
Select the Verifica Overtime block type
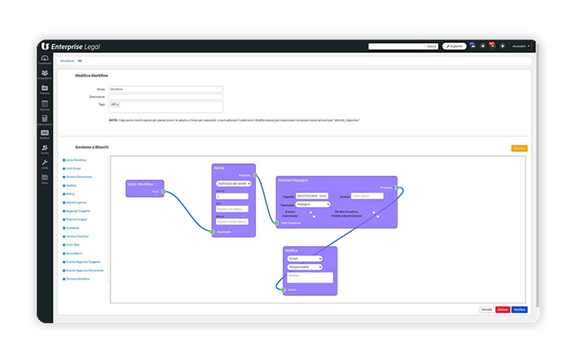point(77,237)
